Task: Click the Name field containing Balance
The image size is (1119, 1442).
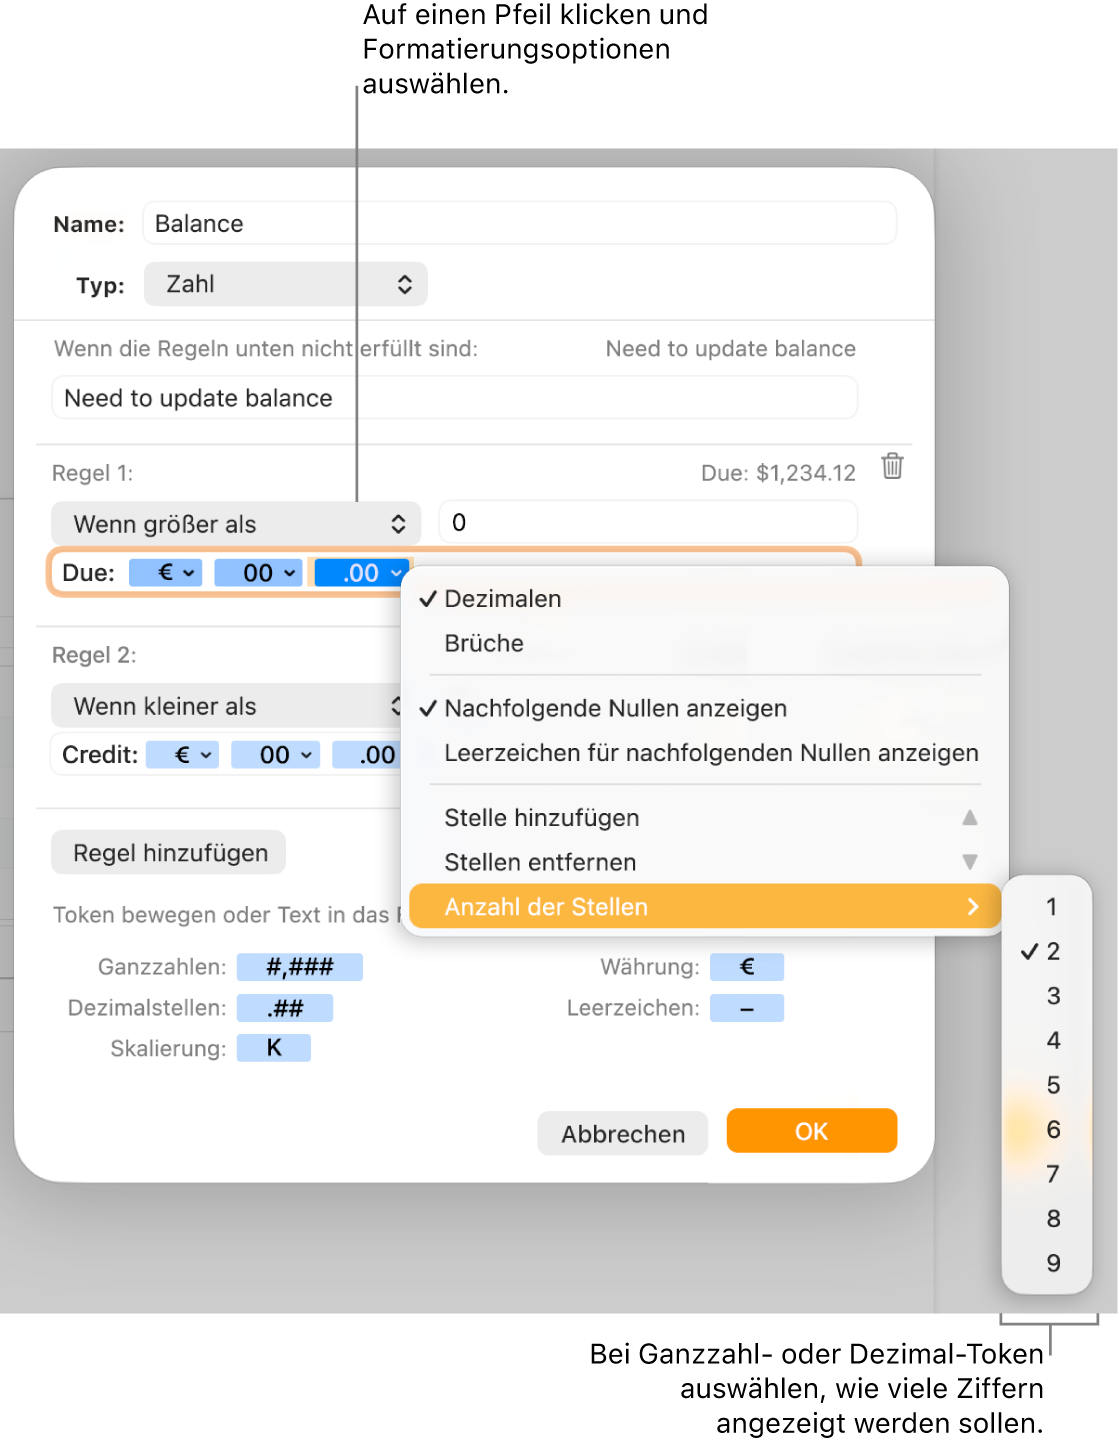Action: point(519,223)
